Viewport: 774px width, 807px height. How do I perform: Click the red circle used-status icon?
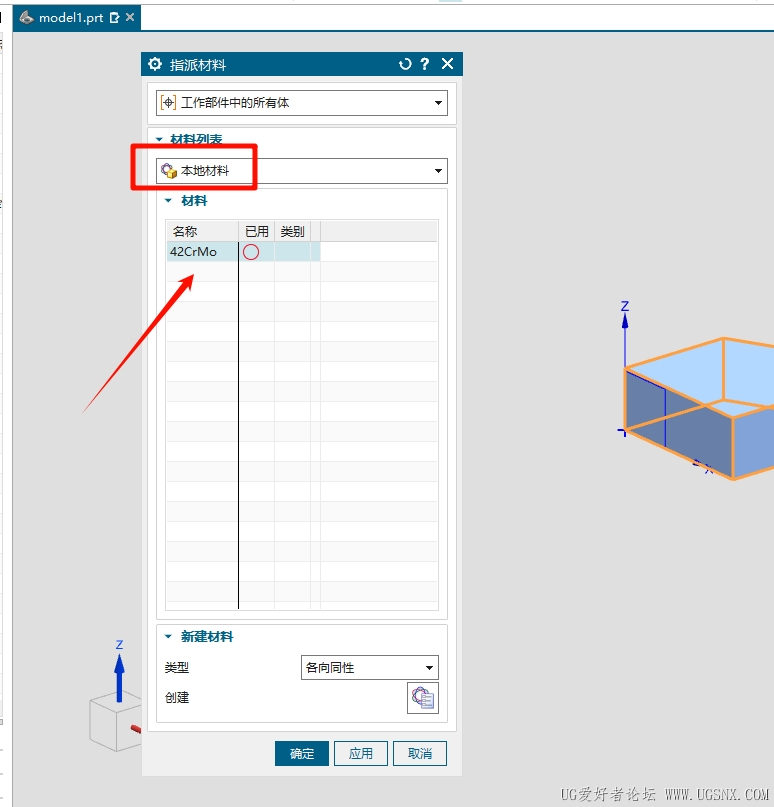(x=251, y=252)
